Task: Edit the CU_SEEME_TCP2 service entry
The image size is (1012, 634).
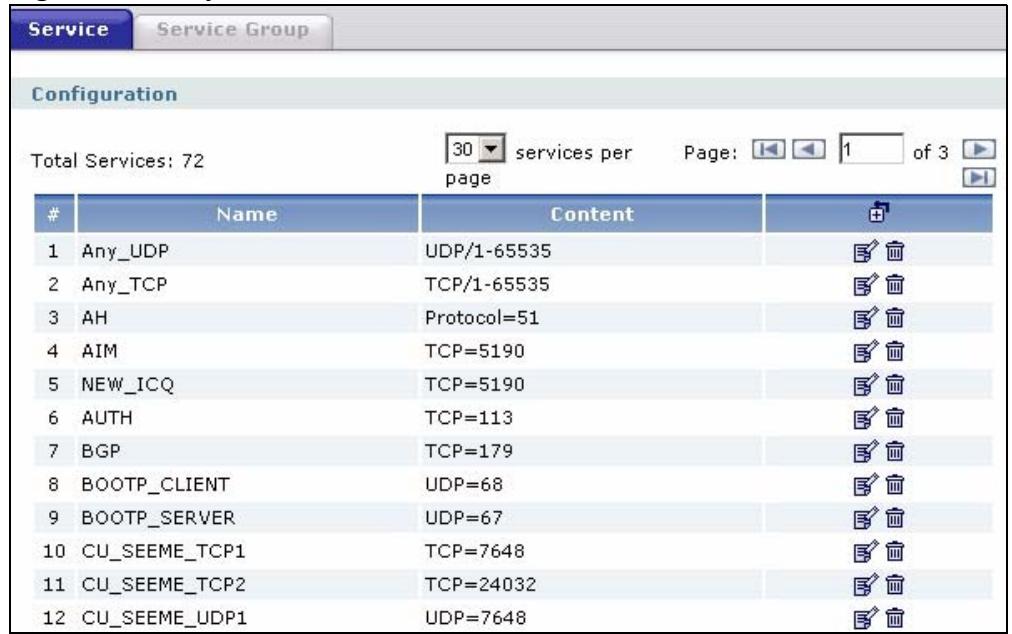Action: [865, 585]
